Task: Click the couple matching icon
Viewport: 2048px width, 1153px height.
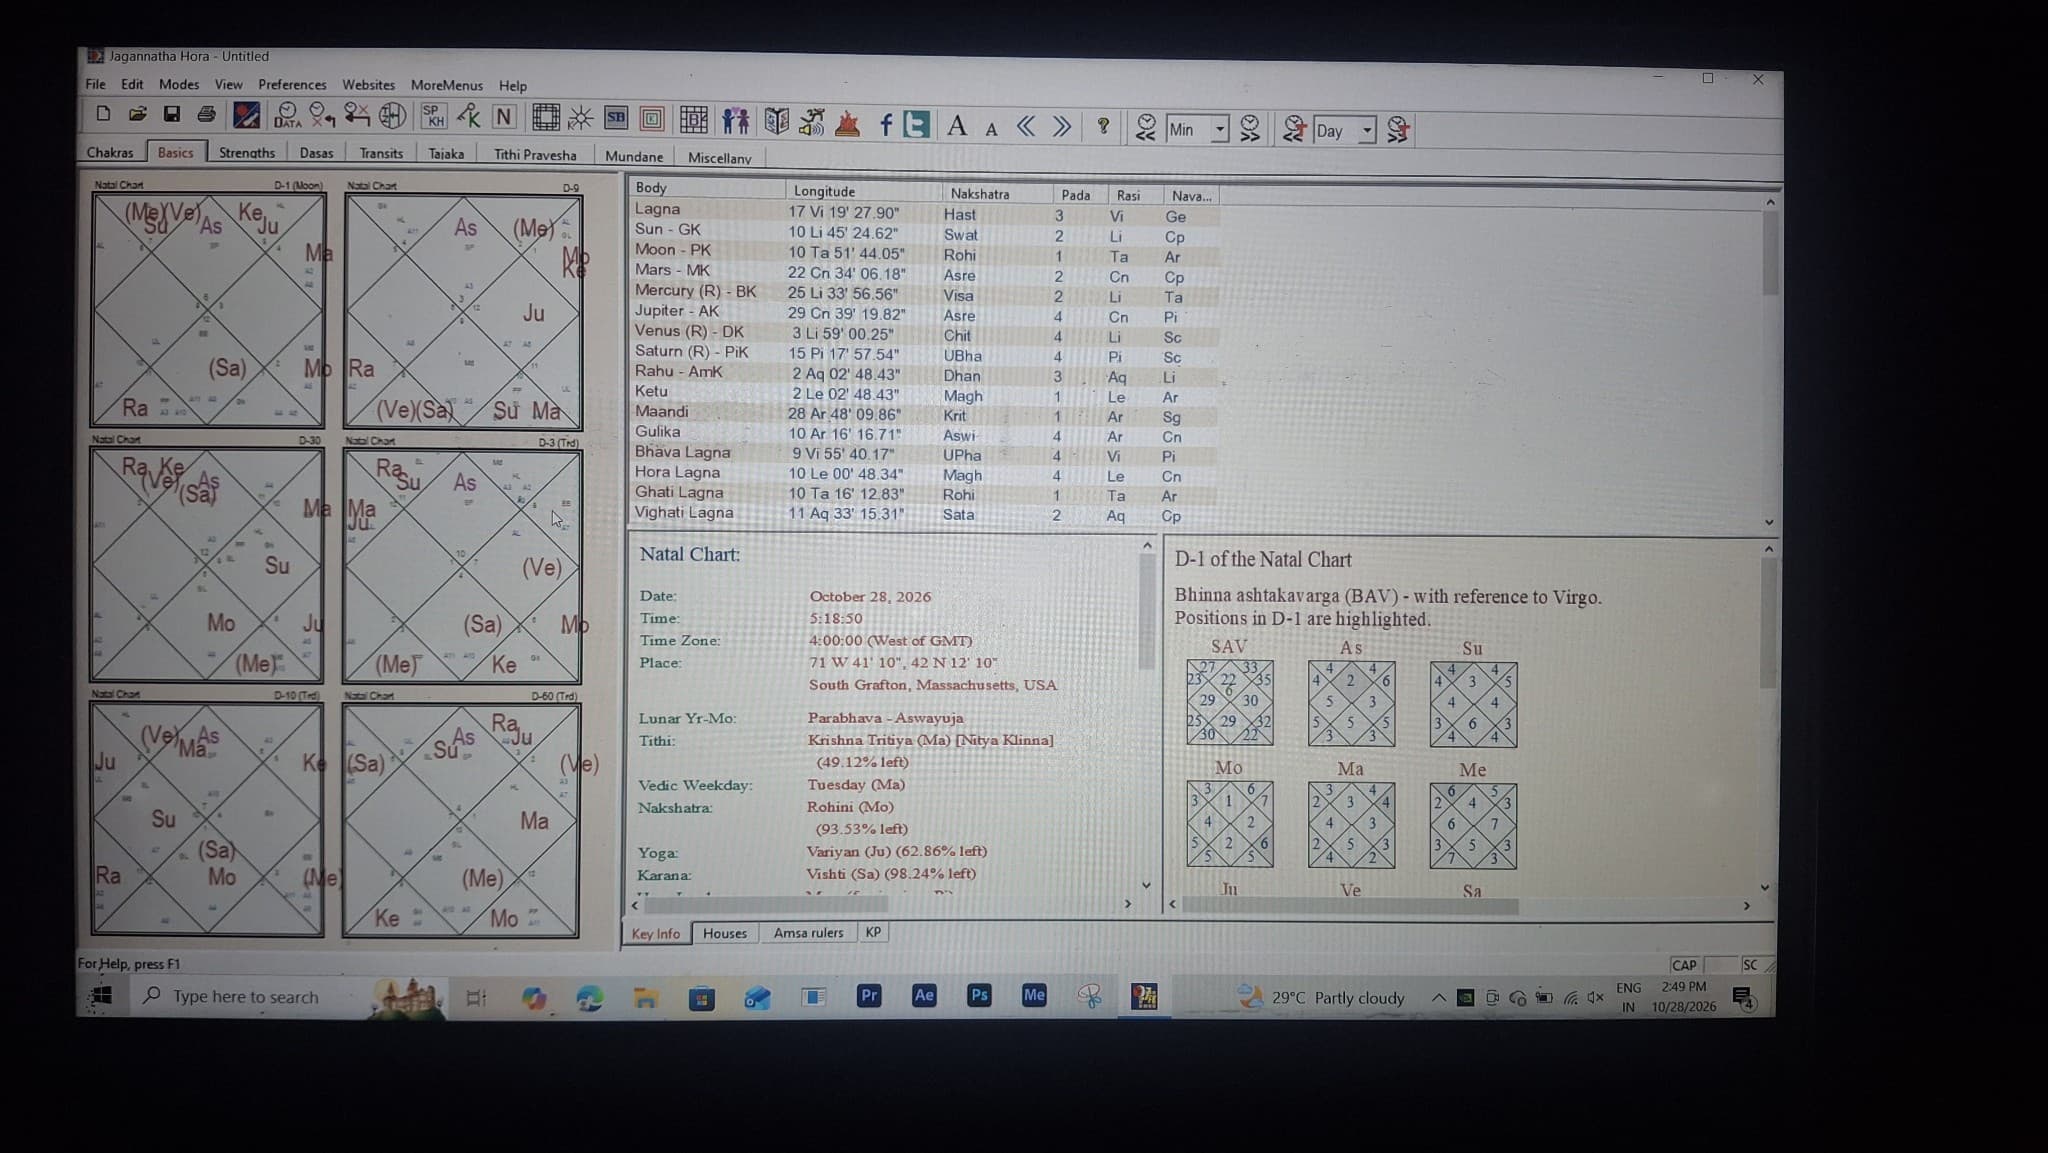Action: (736, 121)
